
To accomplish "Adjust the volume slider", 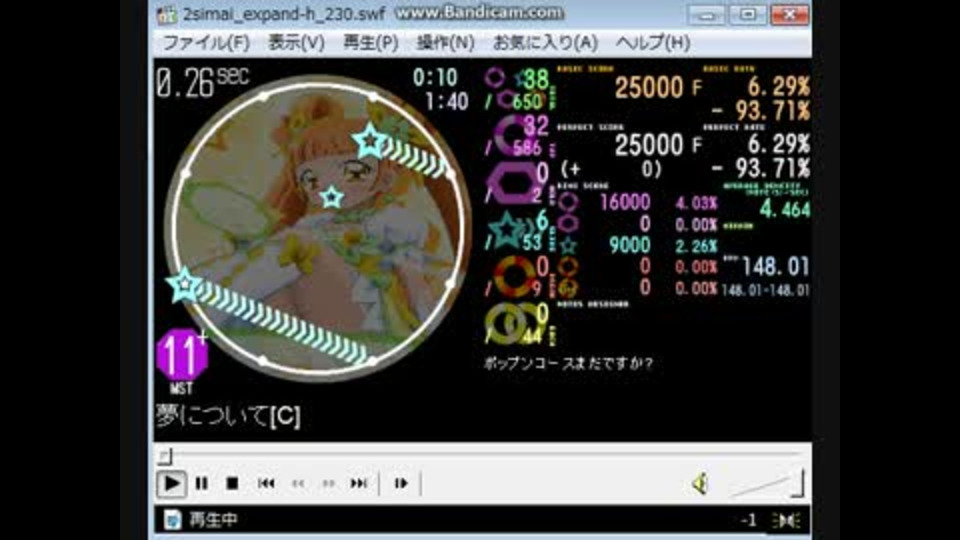I will [x=768, y=484].
